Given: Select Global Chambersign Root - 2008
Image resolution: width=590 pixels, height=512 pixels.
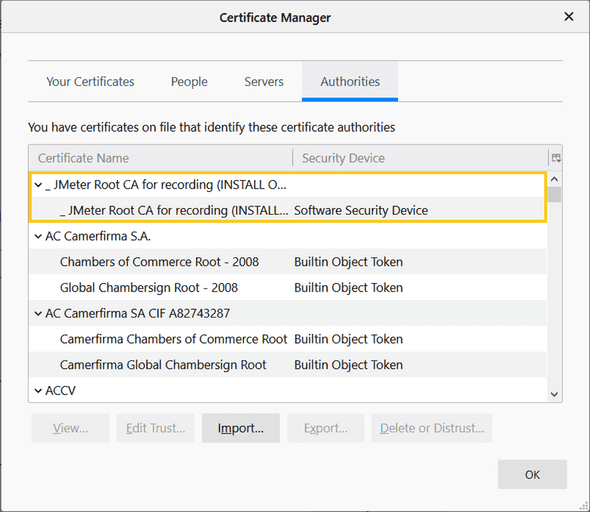Looking at the screenshot, I should pos(288,288).
